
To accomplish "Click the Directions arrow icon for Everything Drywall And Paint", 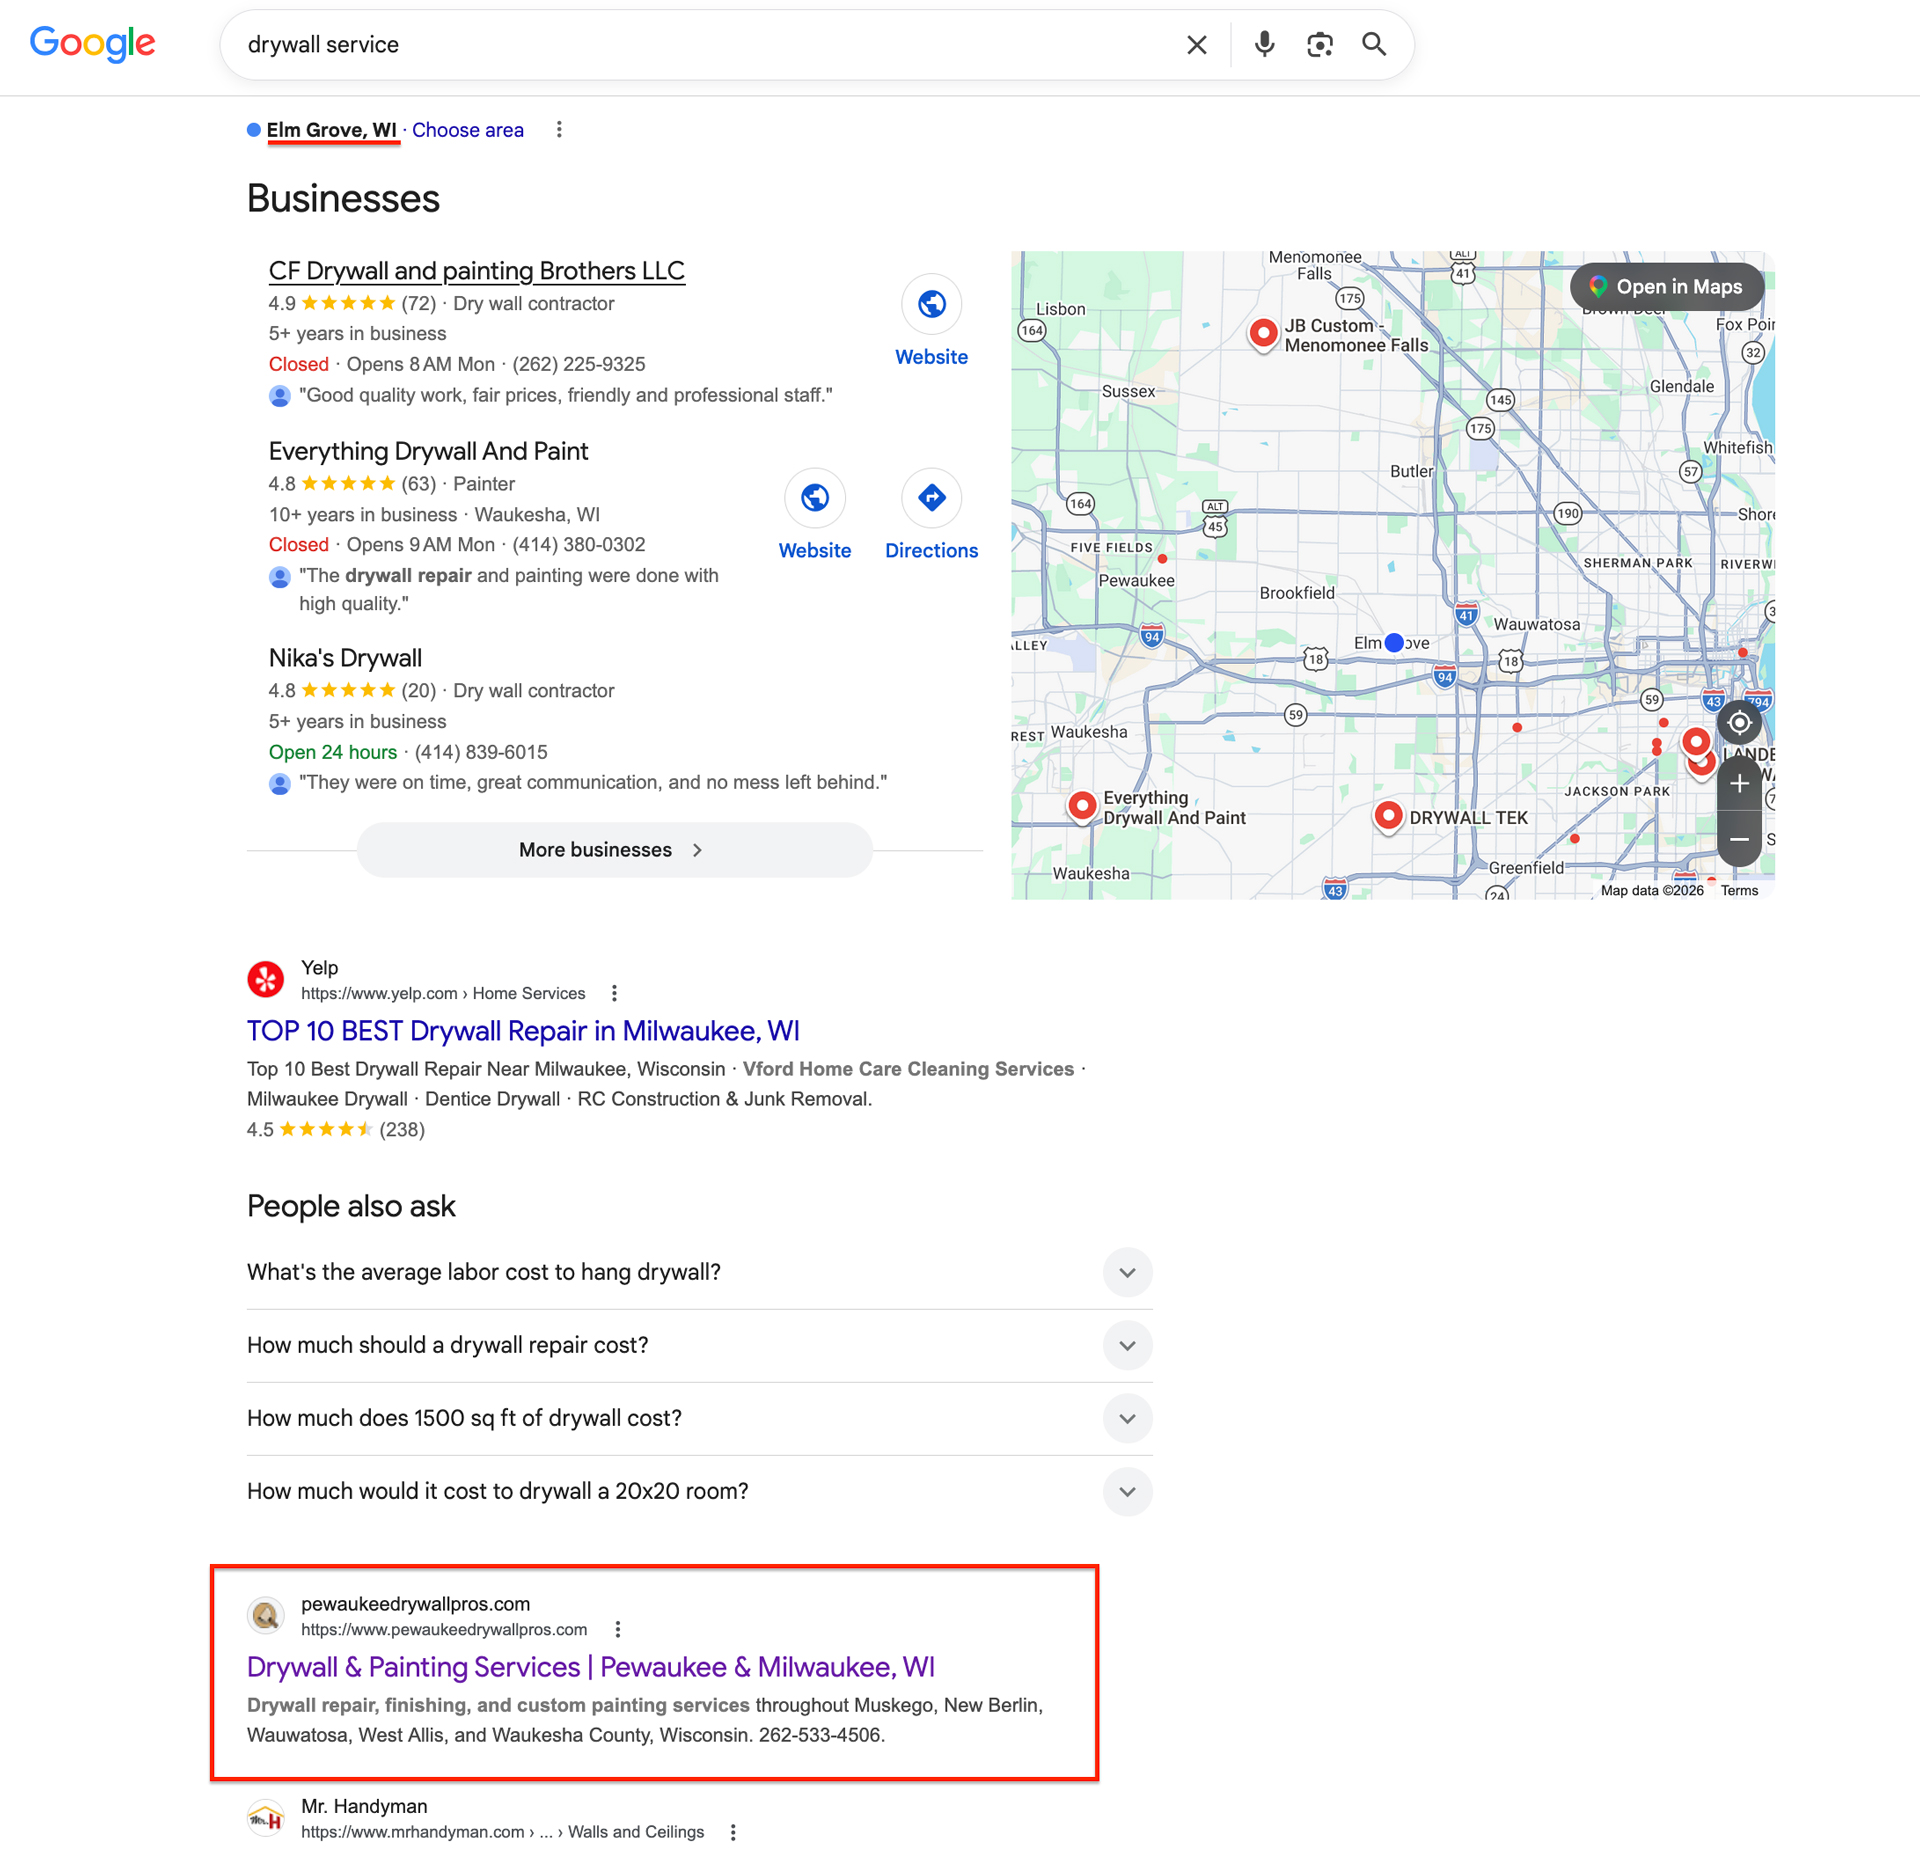I will [x=931, y=498].
